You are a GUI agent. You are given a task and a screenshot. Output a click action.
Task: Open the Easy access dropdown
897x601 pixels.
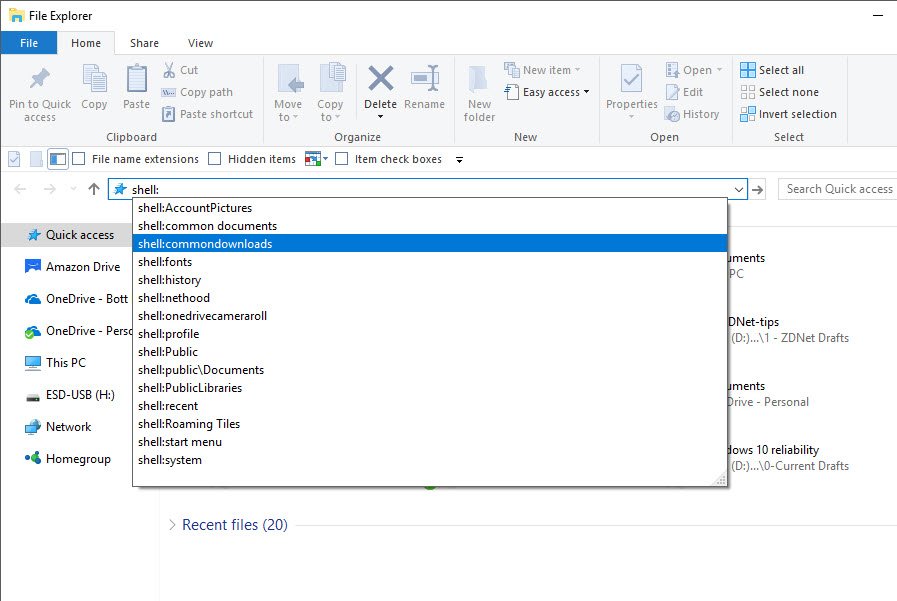pyautogui.click(x=586, y=92)
